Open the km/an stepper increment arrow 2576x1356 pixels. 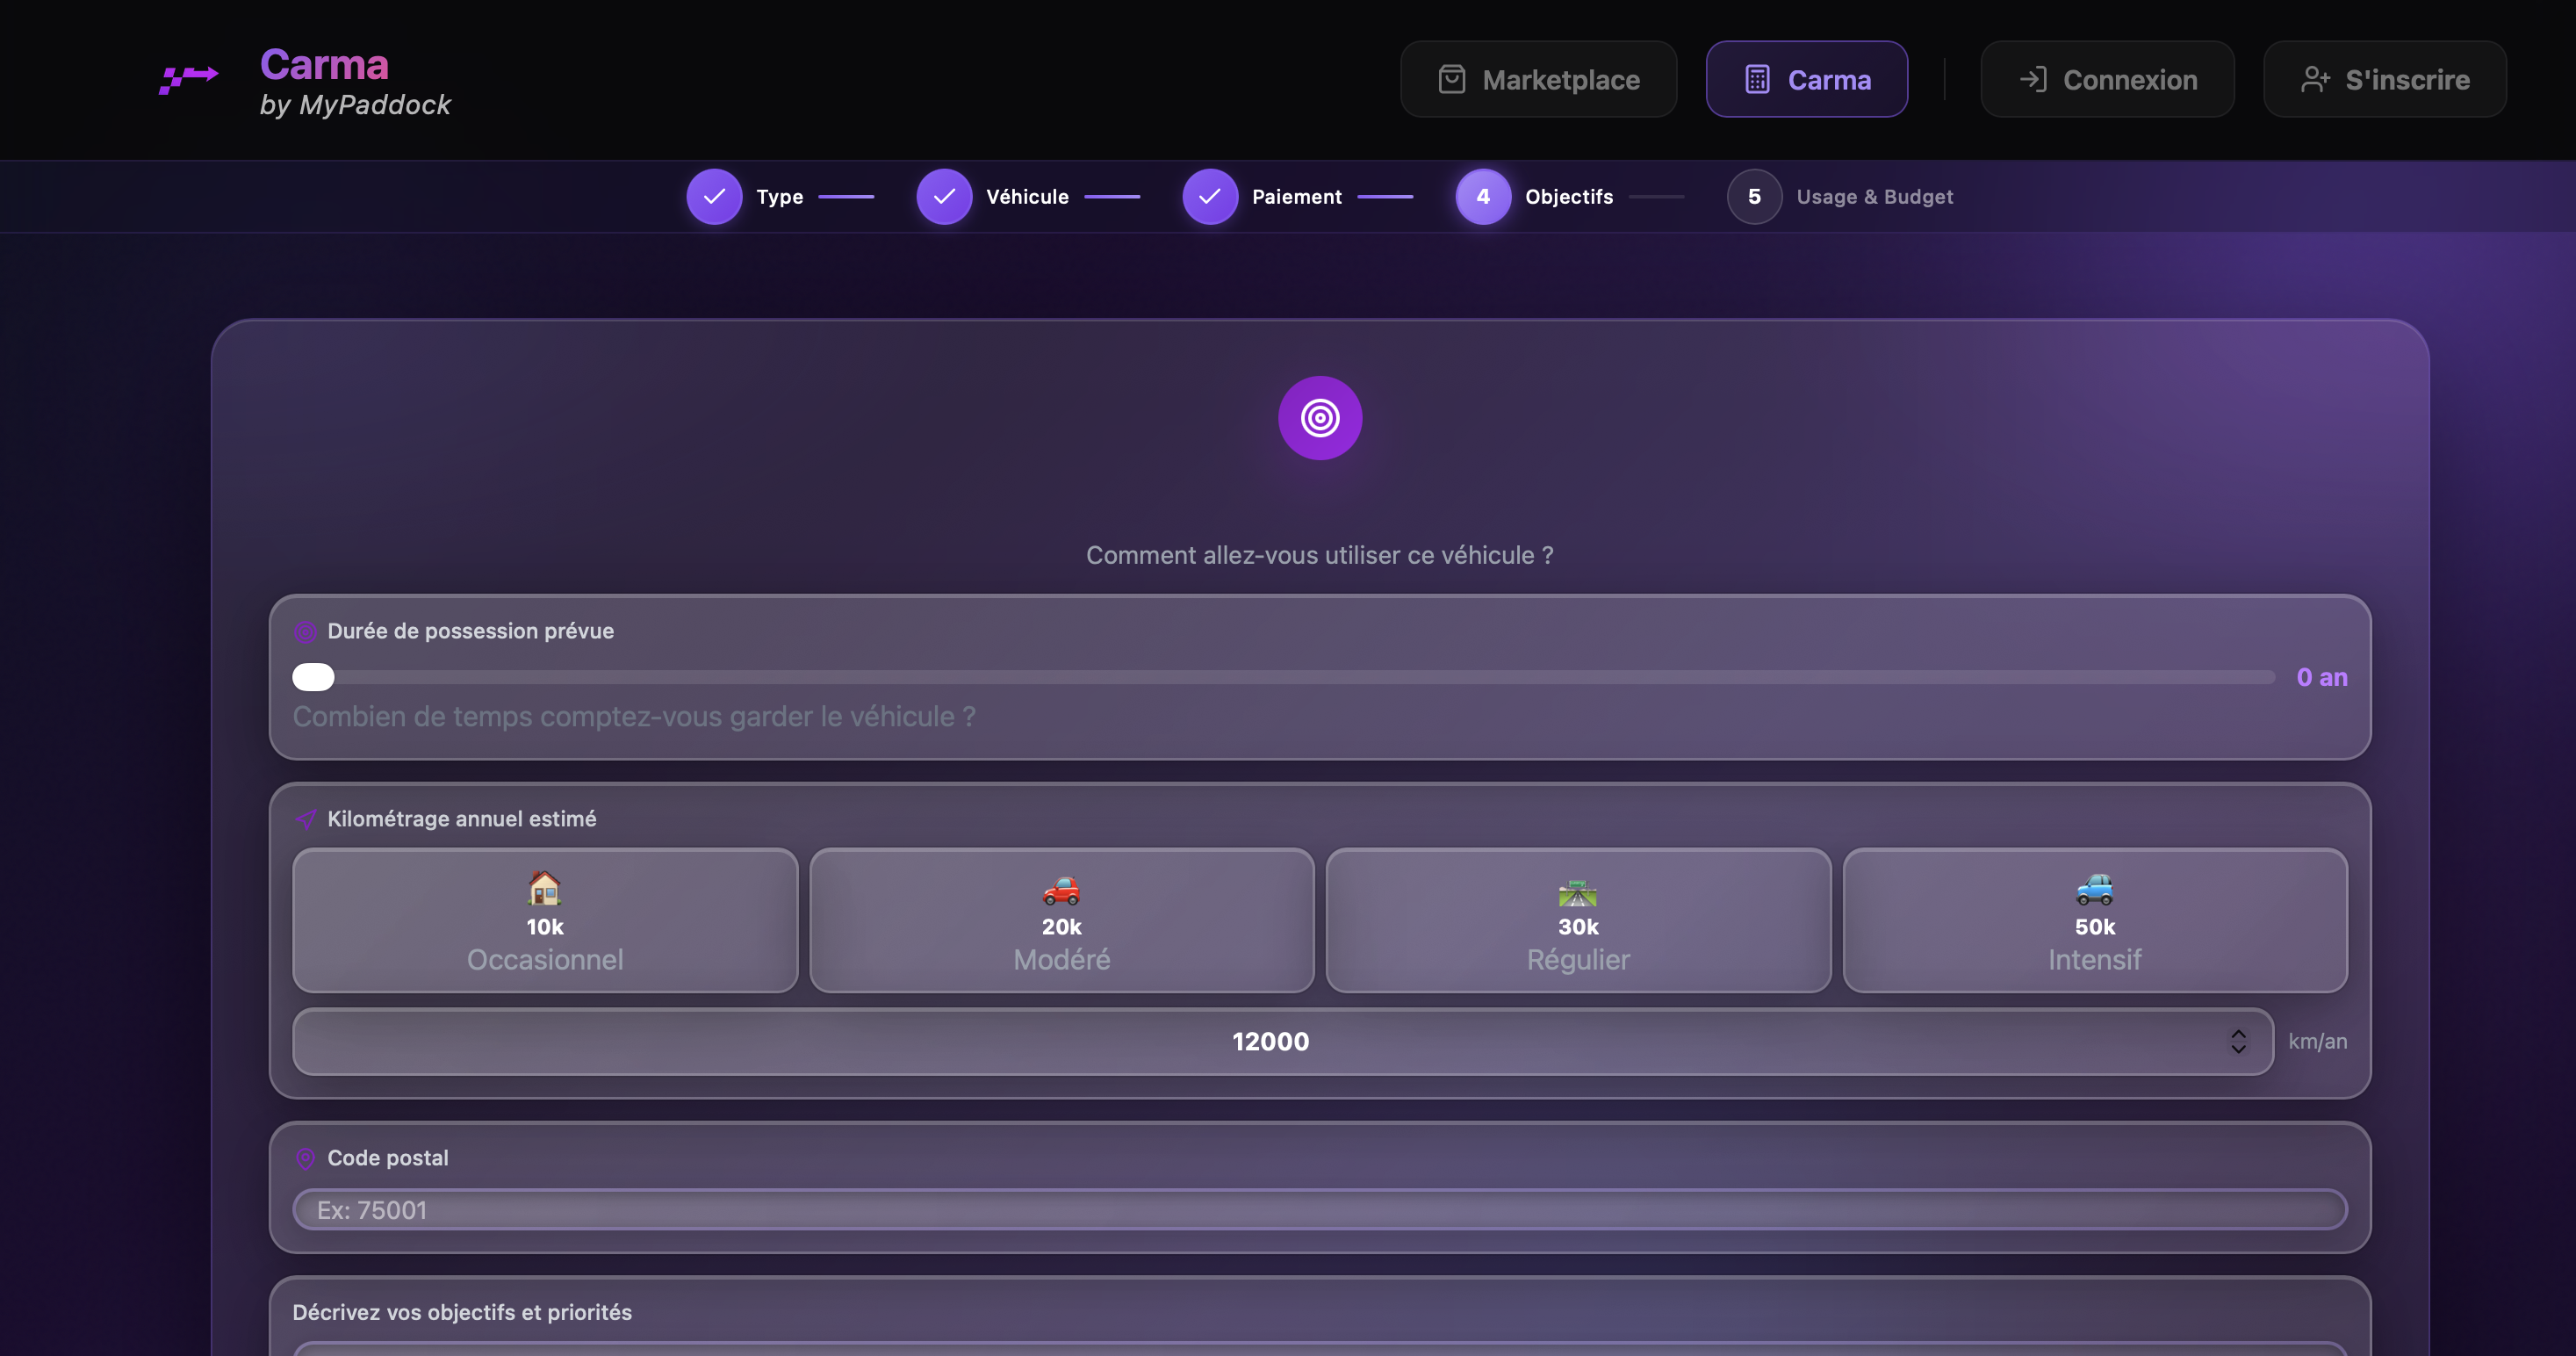tap(2240, 1034)
